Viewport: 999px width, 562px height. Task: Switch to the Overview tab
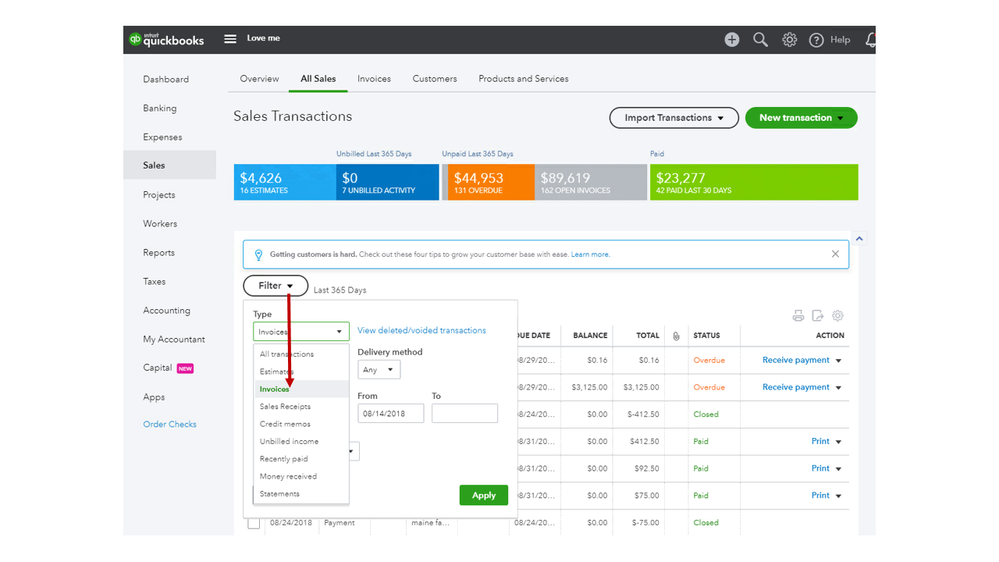coord(259,79)
